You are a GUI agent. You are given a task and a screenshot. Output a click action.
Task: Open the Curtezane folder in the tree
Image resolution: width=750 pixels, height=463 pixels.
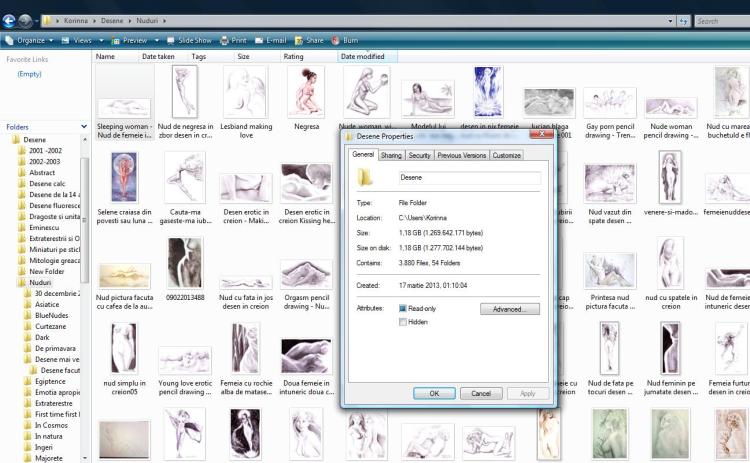point(50,327)
